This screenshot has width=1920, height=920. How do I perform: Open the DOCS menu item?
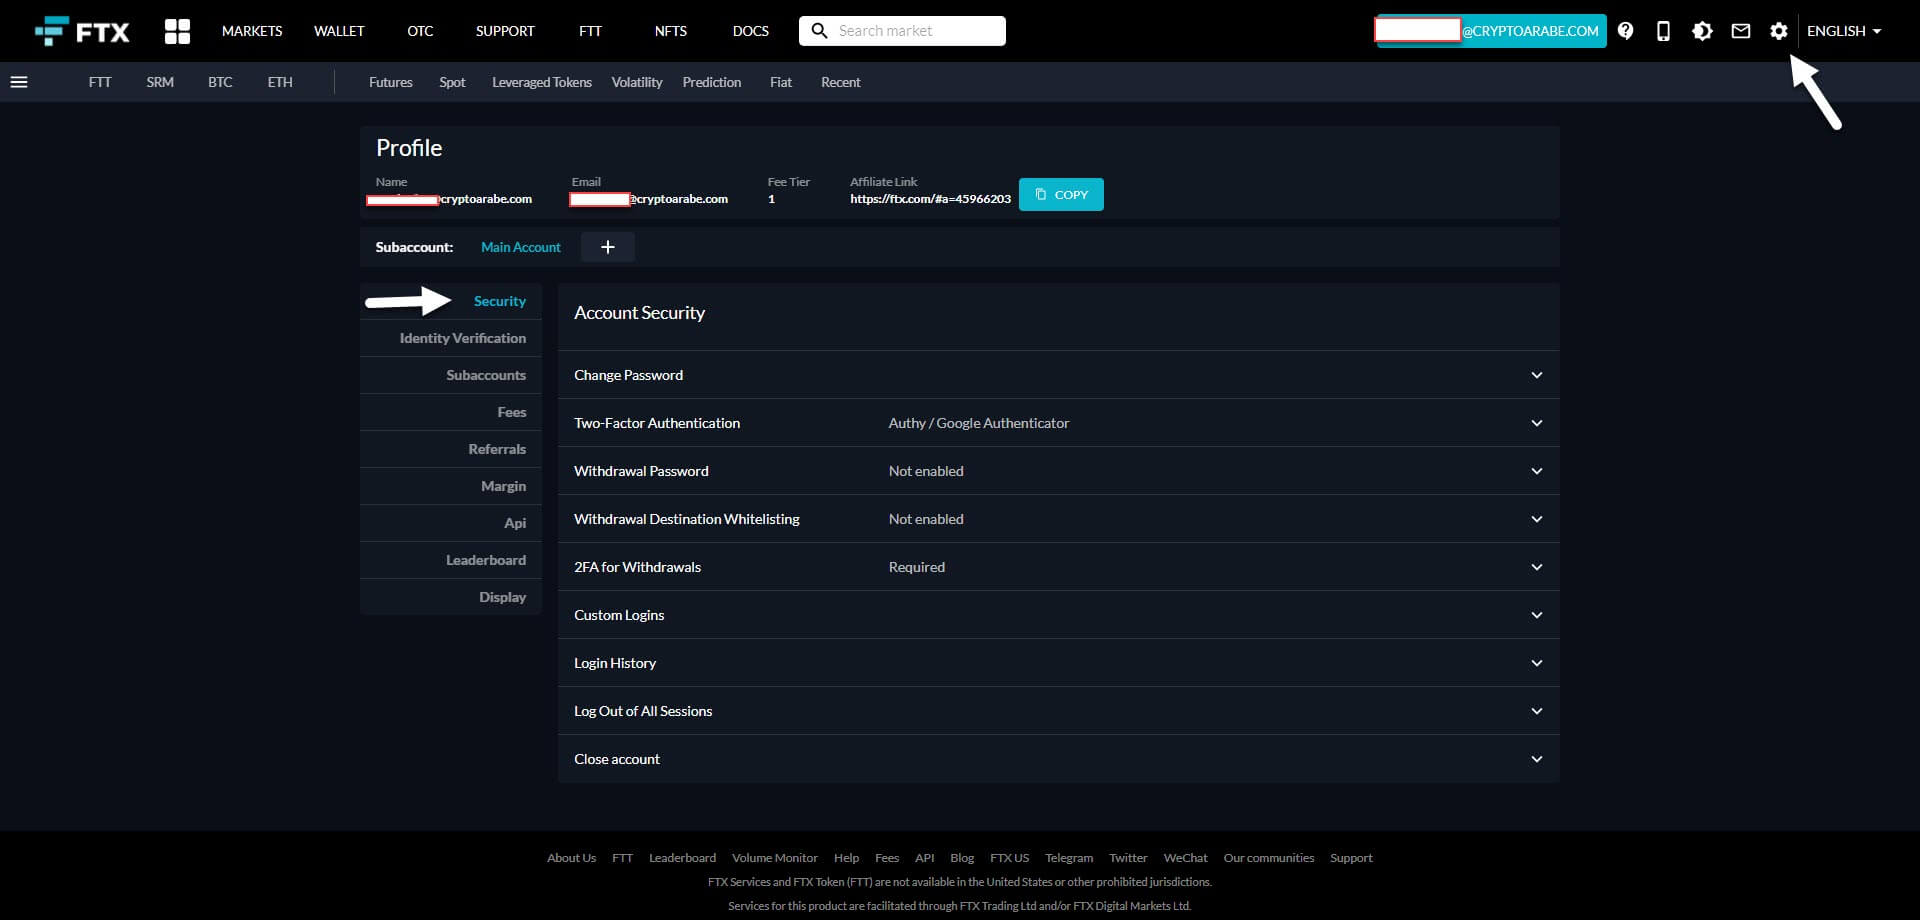tap(750, 31)
